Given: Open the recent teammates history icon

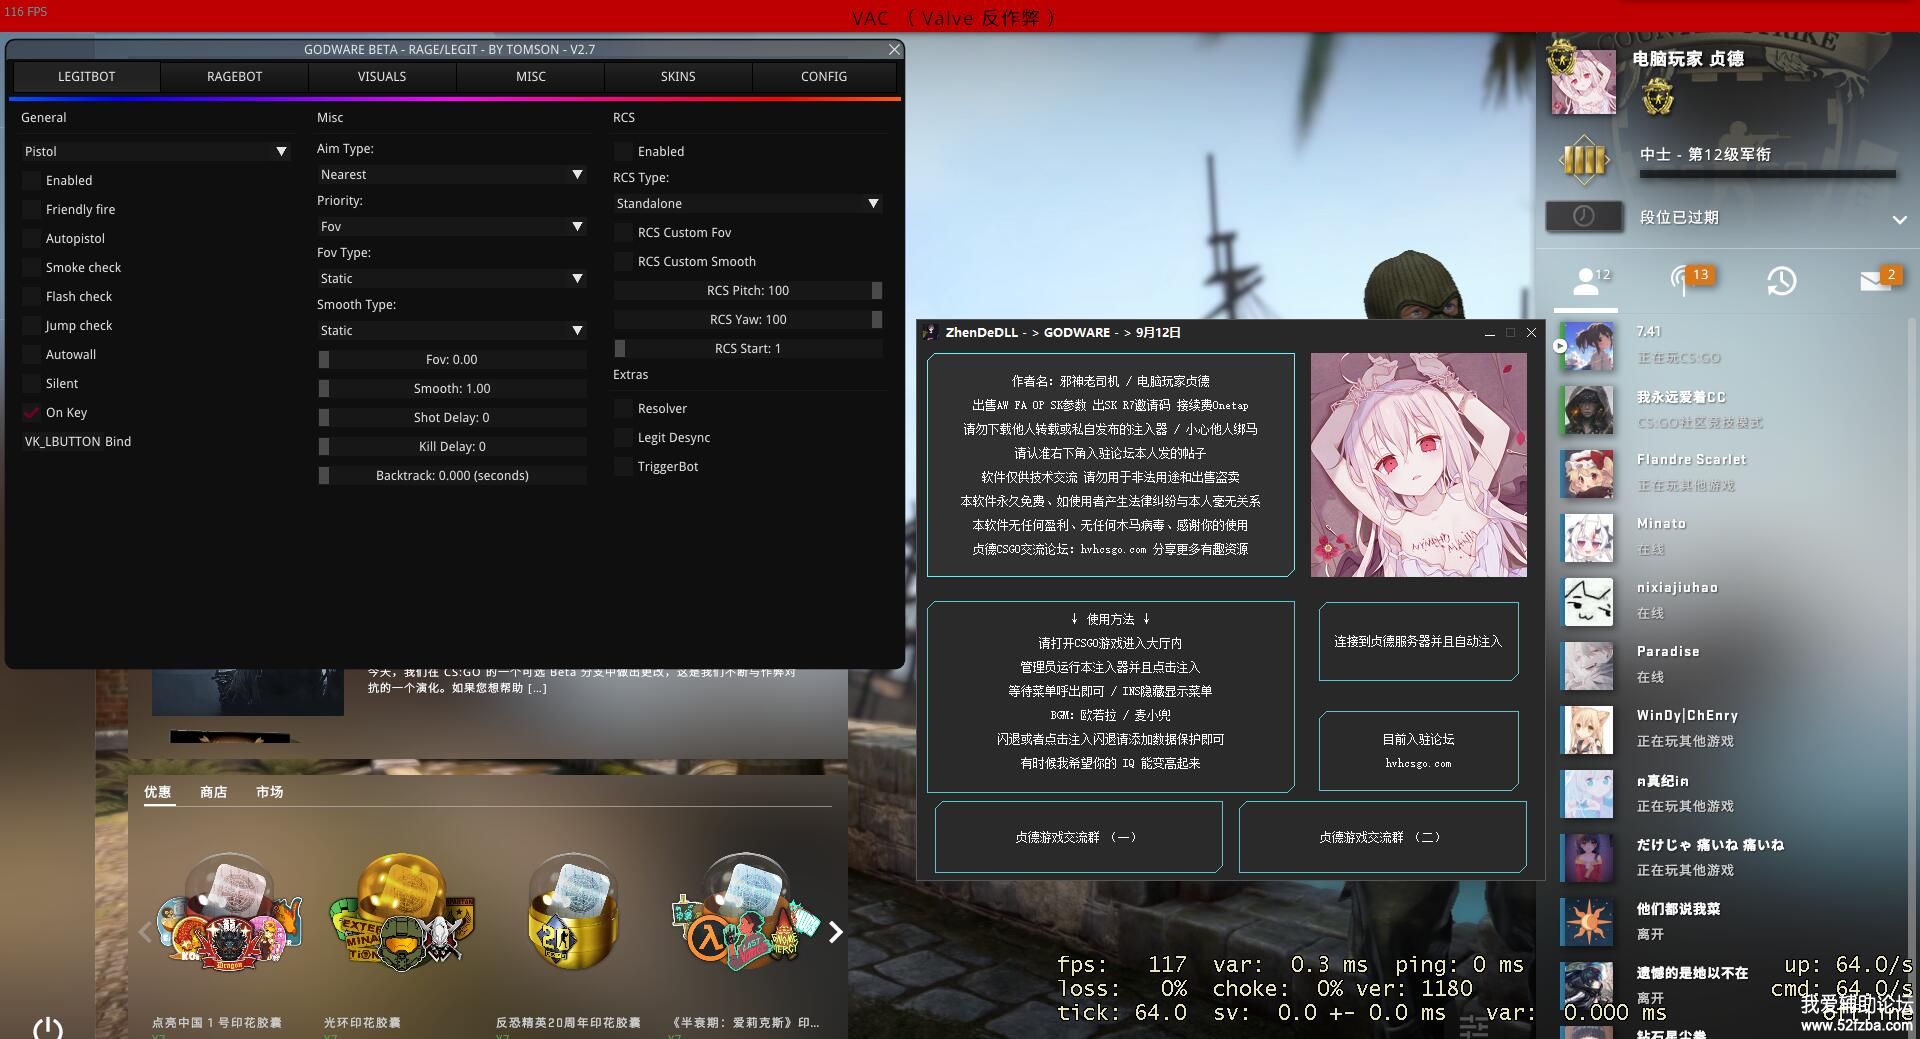Looking at the screenshot, I should point(1781,281).
